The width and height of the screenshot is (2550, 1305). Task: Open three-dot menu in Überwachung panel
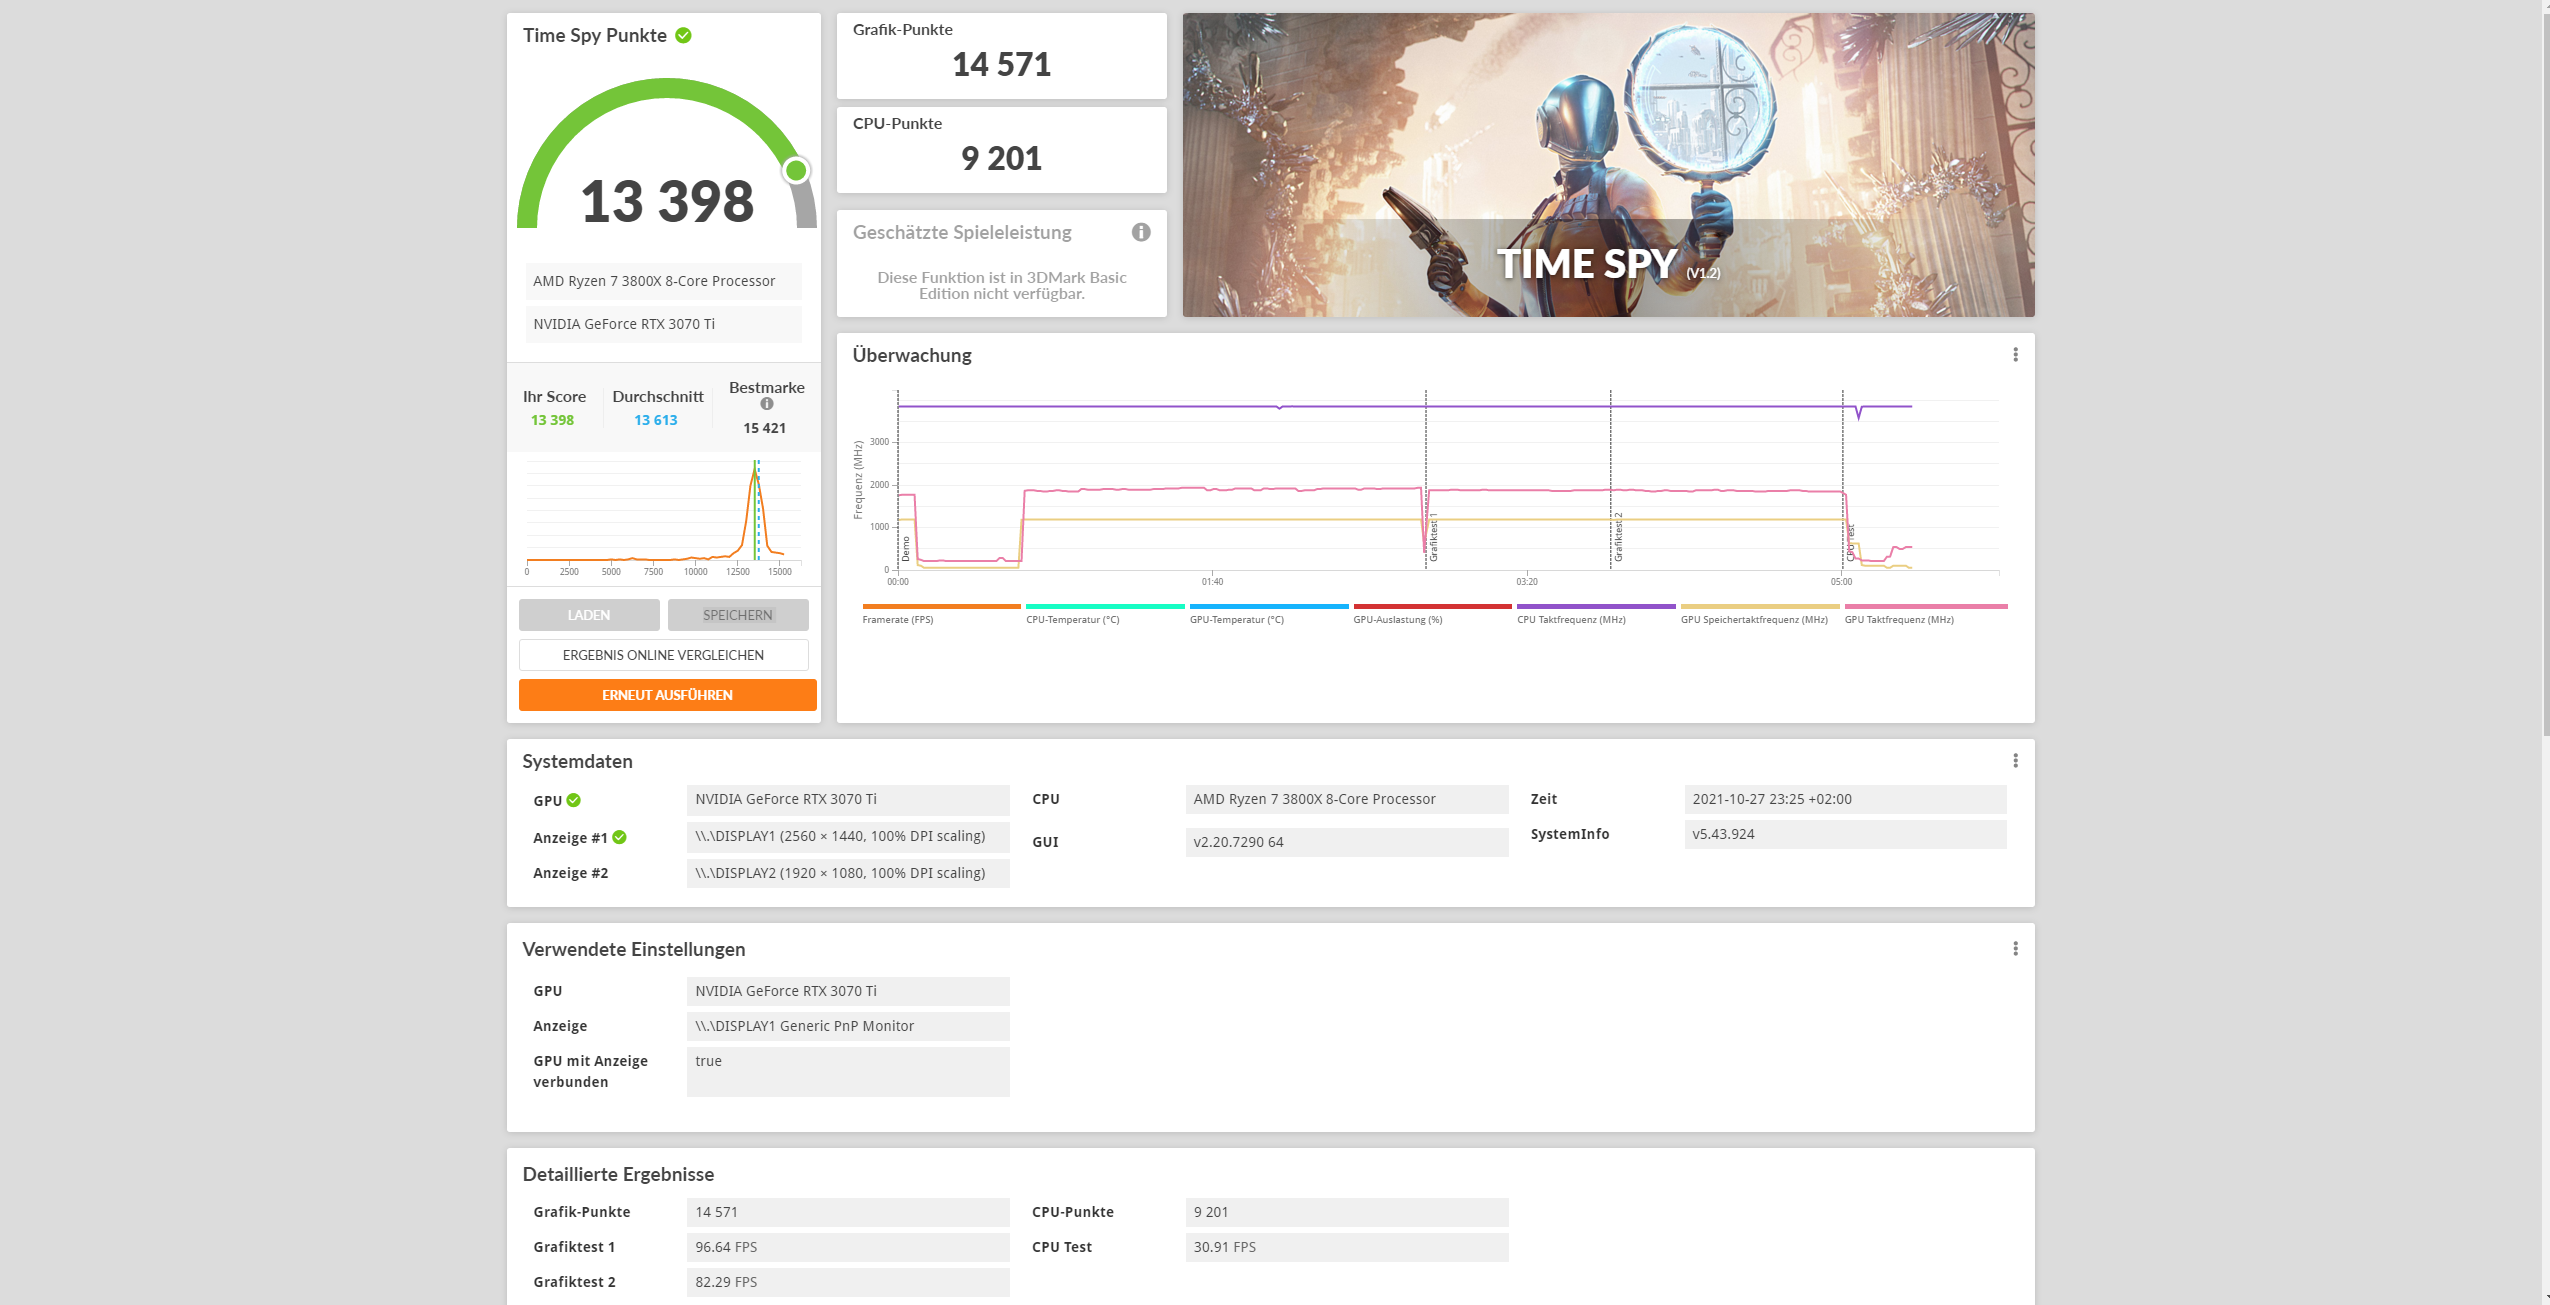pyautogui.click(x=2015, y=355)
